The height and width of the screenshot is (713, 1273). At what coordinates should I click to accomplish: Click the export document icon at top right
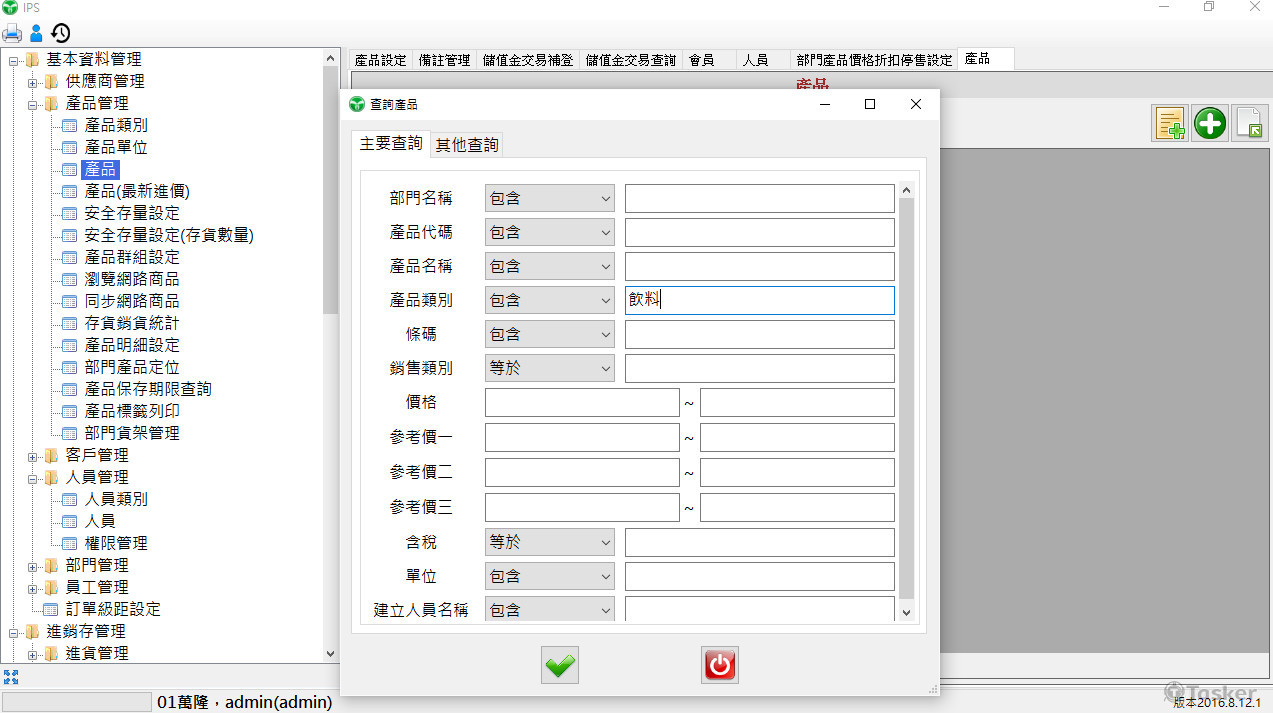pos(1250,124)
